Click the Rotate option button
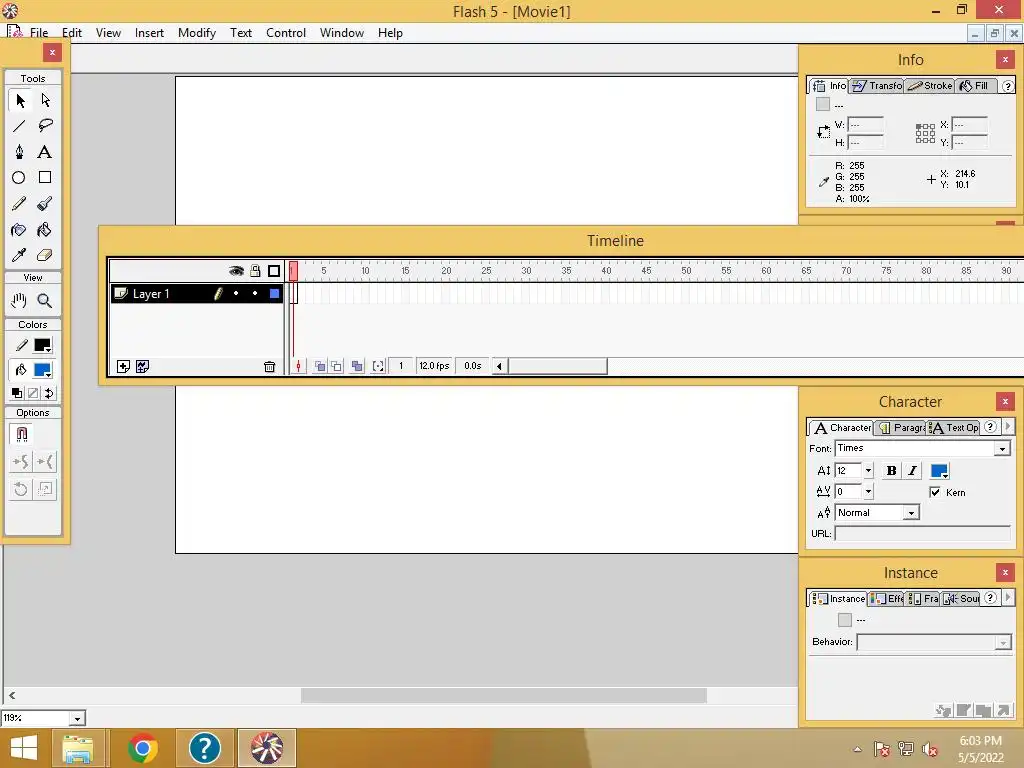This screenshot has width=1024, height=768. click(x=21, y=488)
